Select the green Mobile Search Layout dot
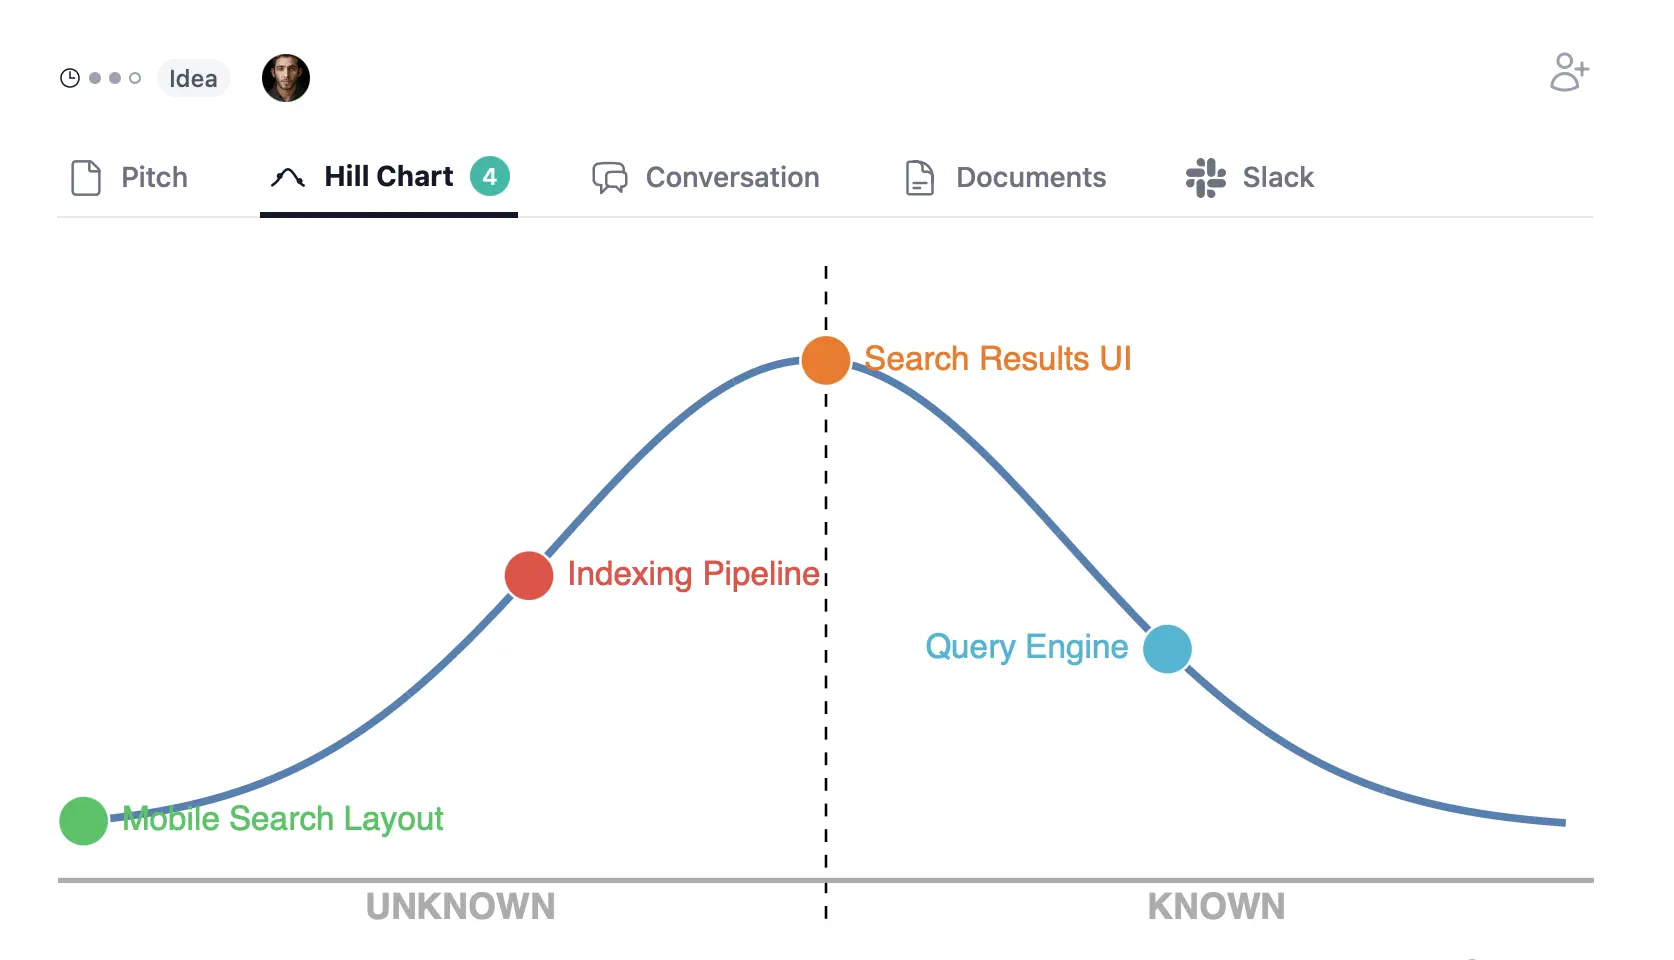The image size is (1674, 960). tap(83, 821)
